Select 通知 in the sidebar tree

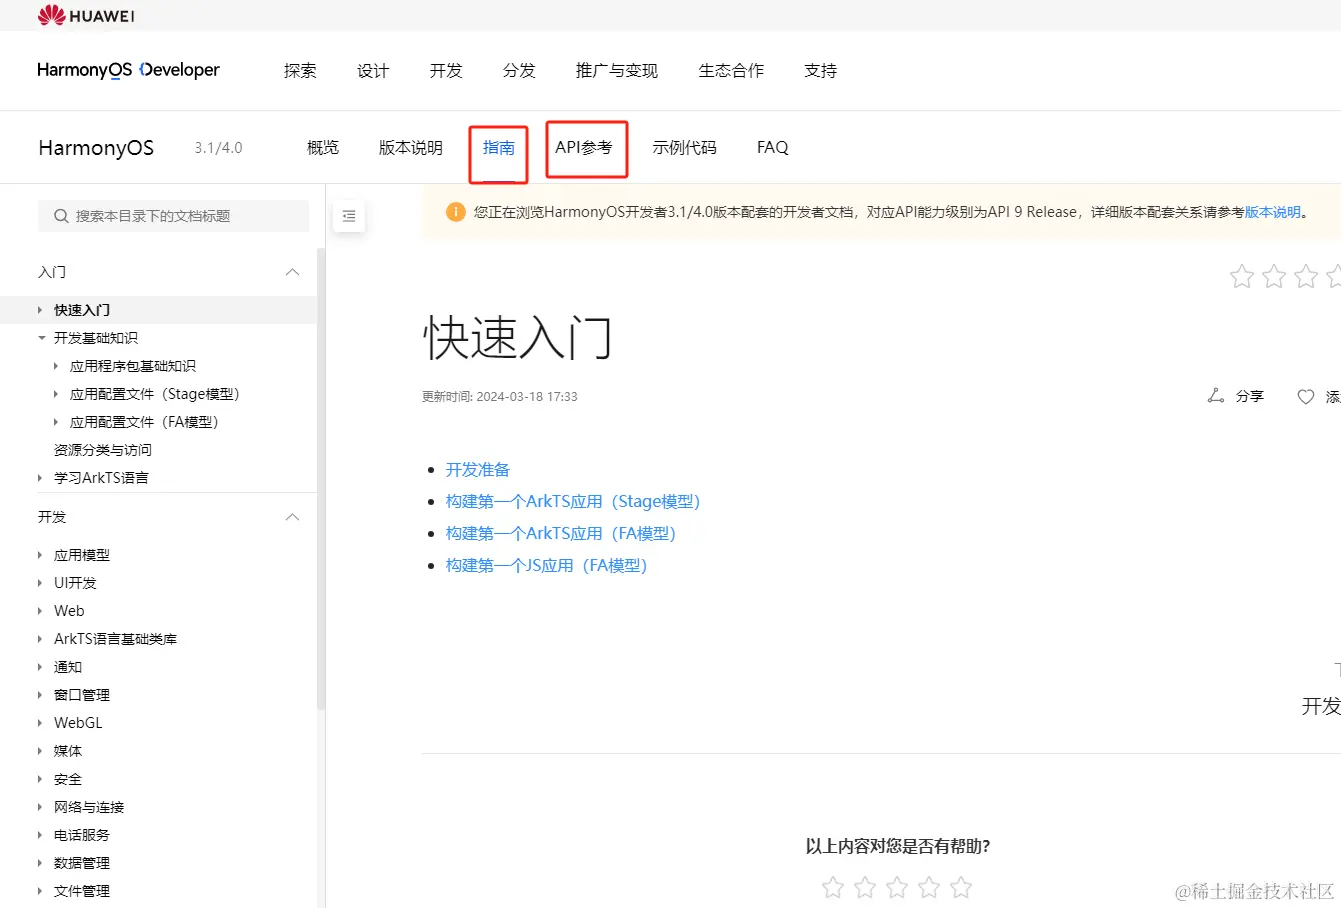[x=68, y=667]
